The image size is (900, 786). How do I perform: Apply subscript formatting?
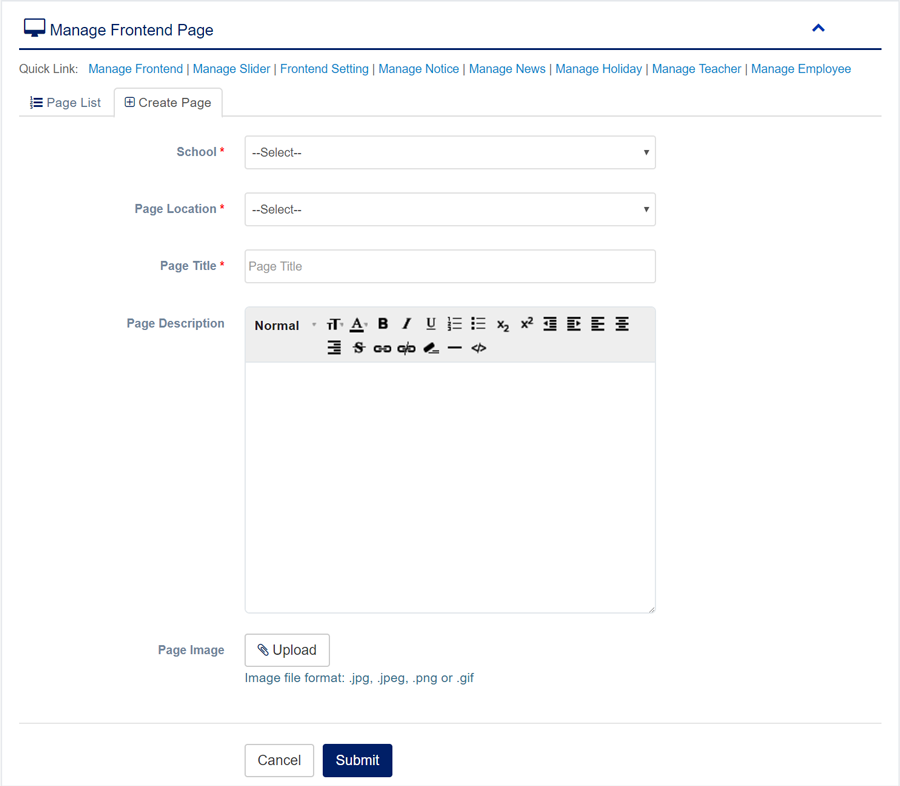pyautogui.click(x=503, y=325)
